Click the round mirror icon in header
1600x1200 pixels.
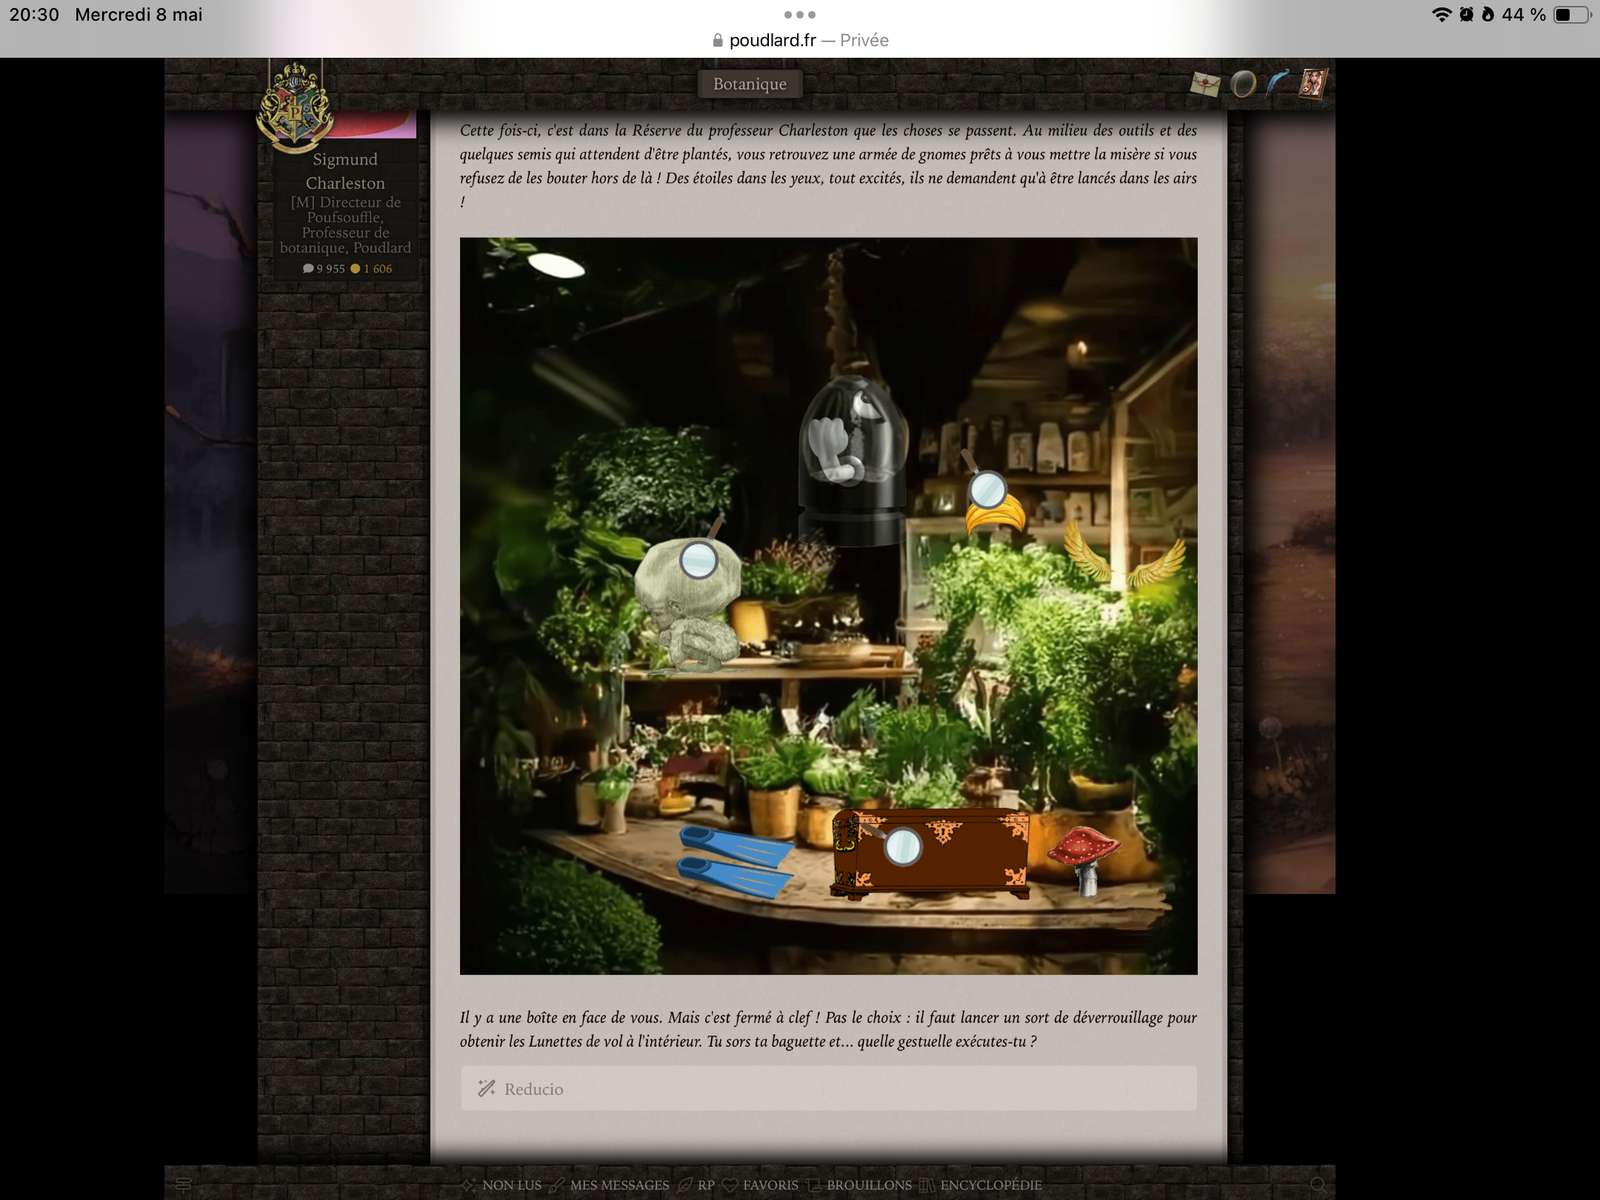(1243, 84)
